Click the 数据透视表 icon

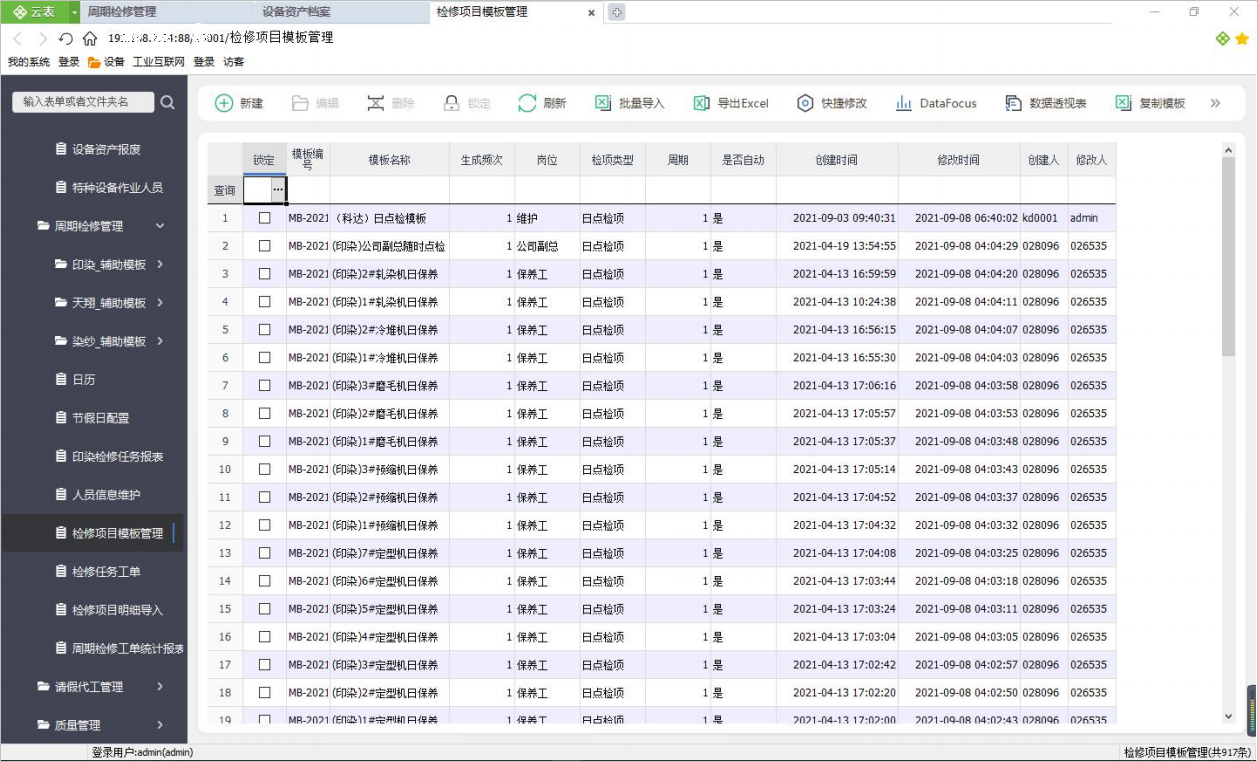coord(1013,103)
